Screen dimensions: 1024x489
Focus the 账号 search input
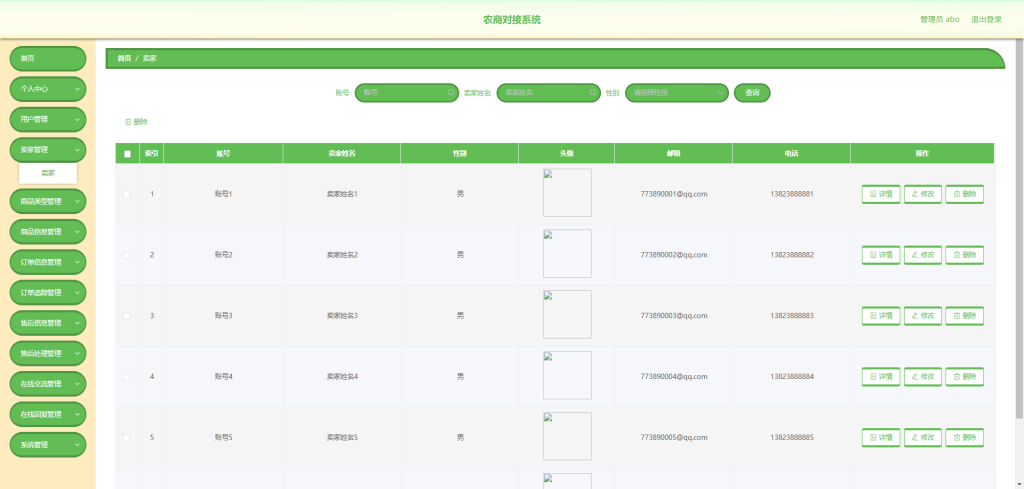pos(406,93)
